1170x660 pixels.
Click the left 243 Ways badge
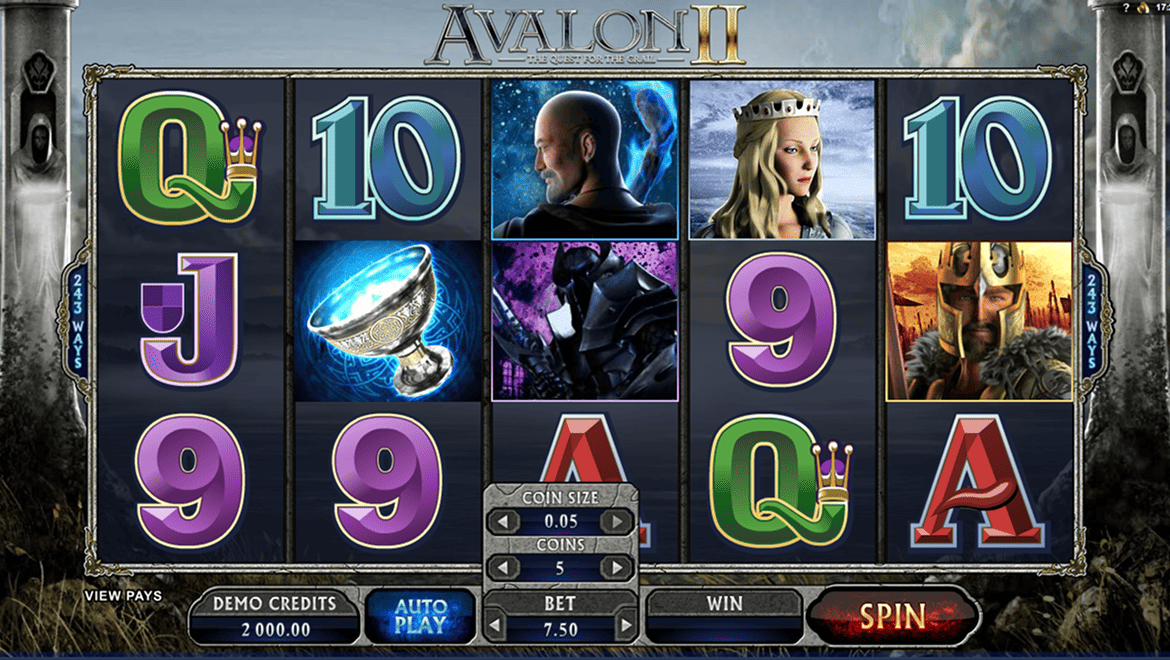coord(77,321)
